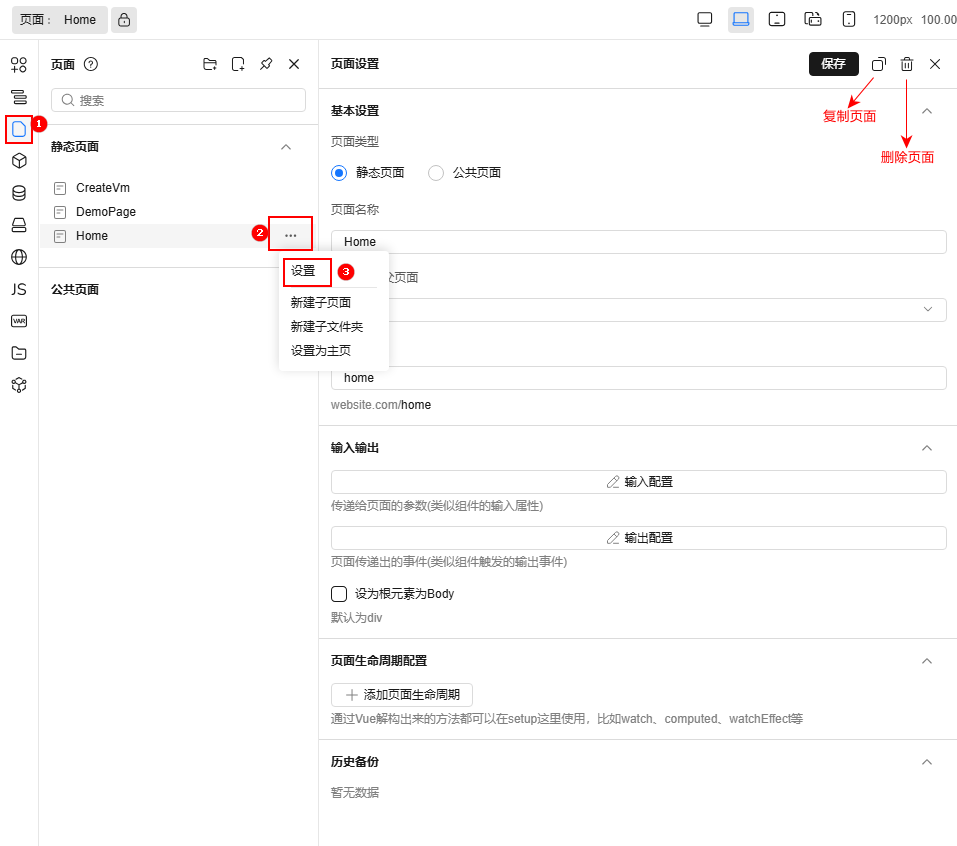Open the JS panel in the sidebar
The width and height of the screenshot is (957, 846).
point(18,289)
